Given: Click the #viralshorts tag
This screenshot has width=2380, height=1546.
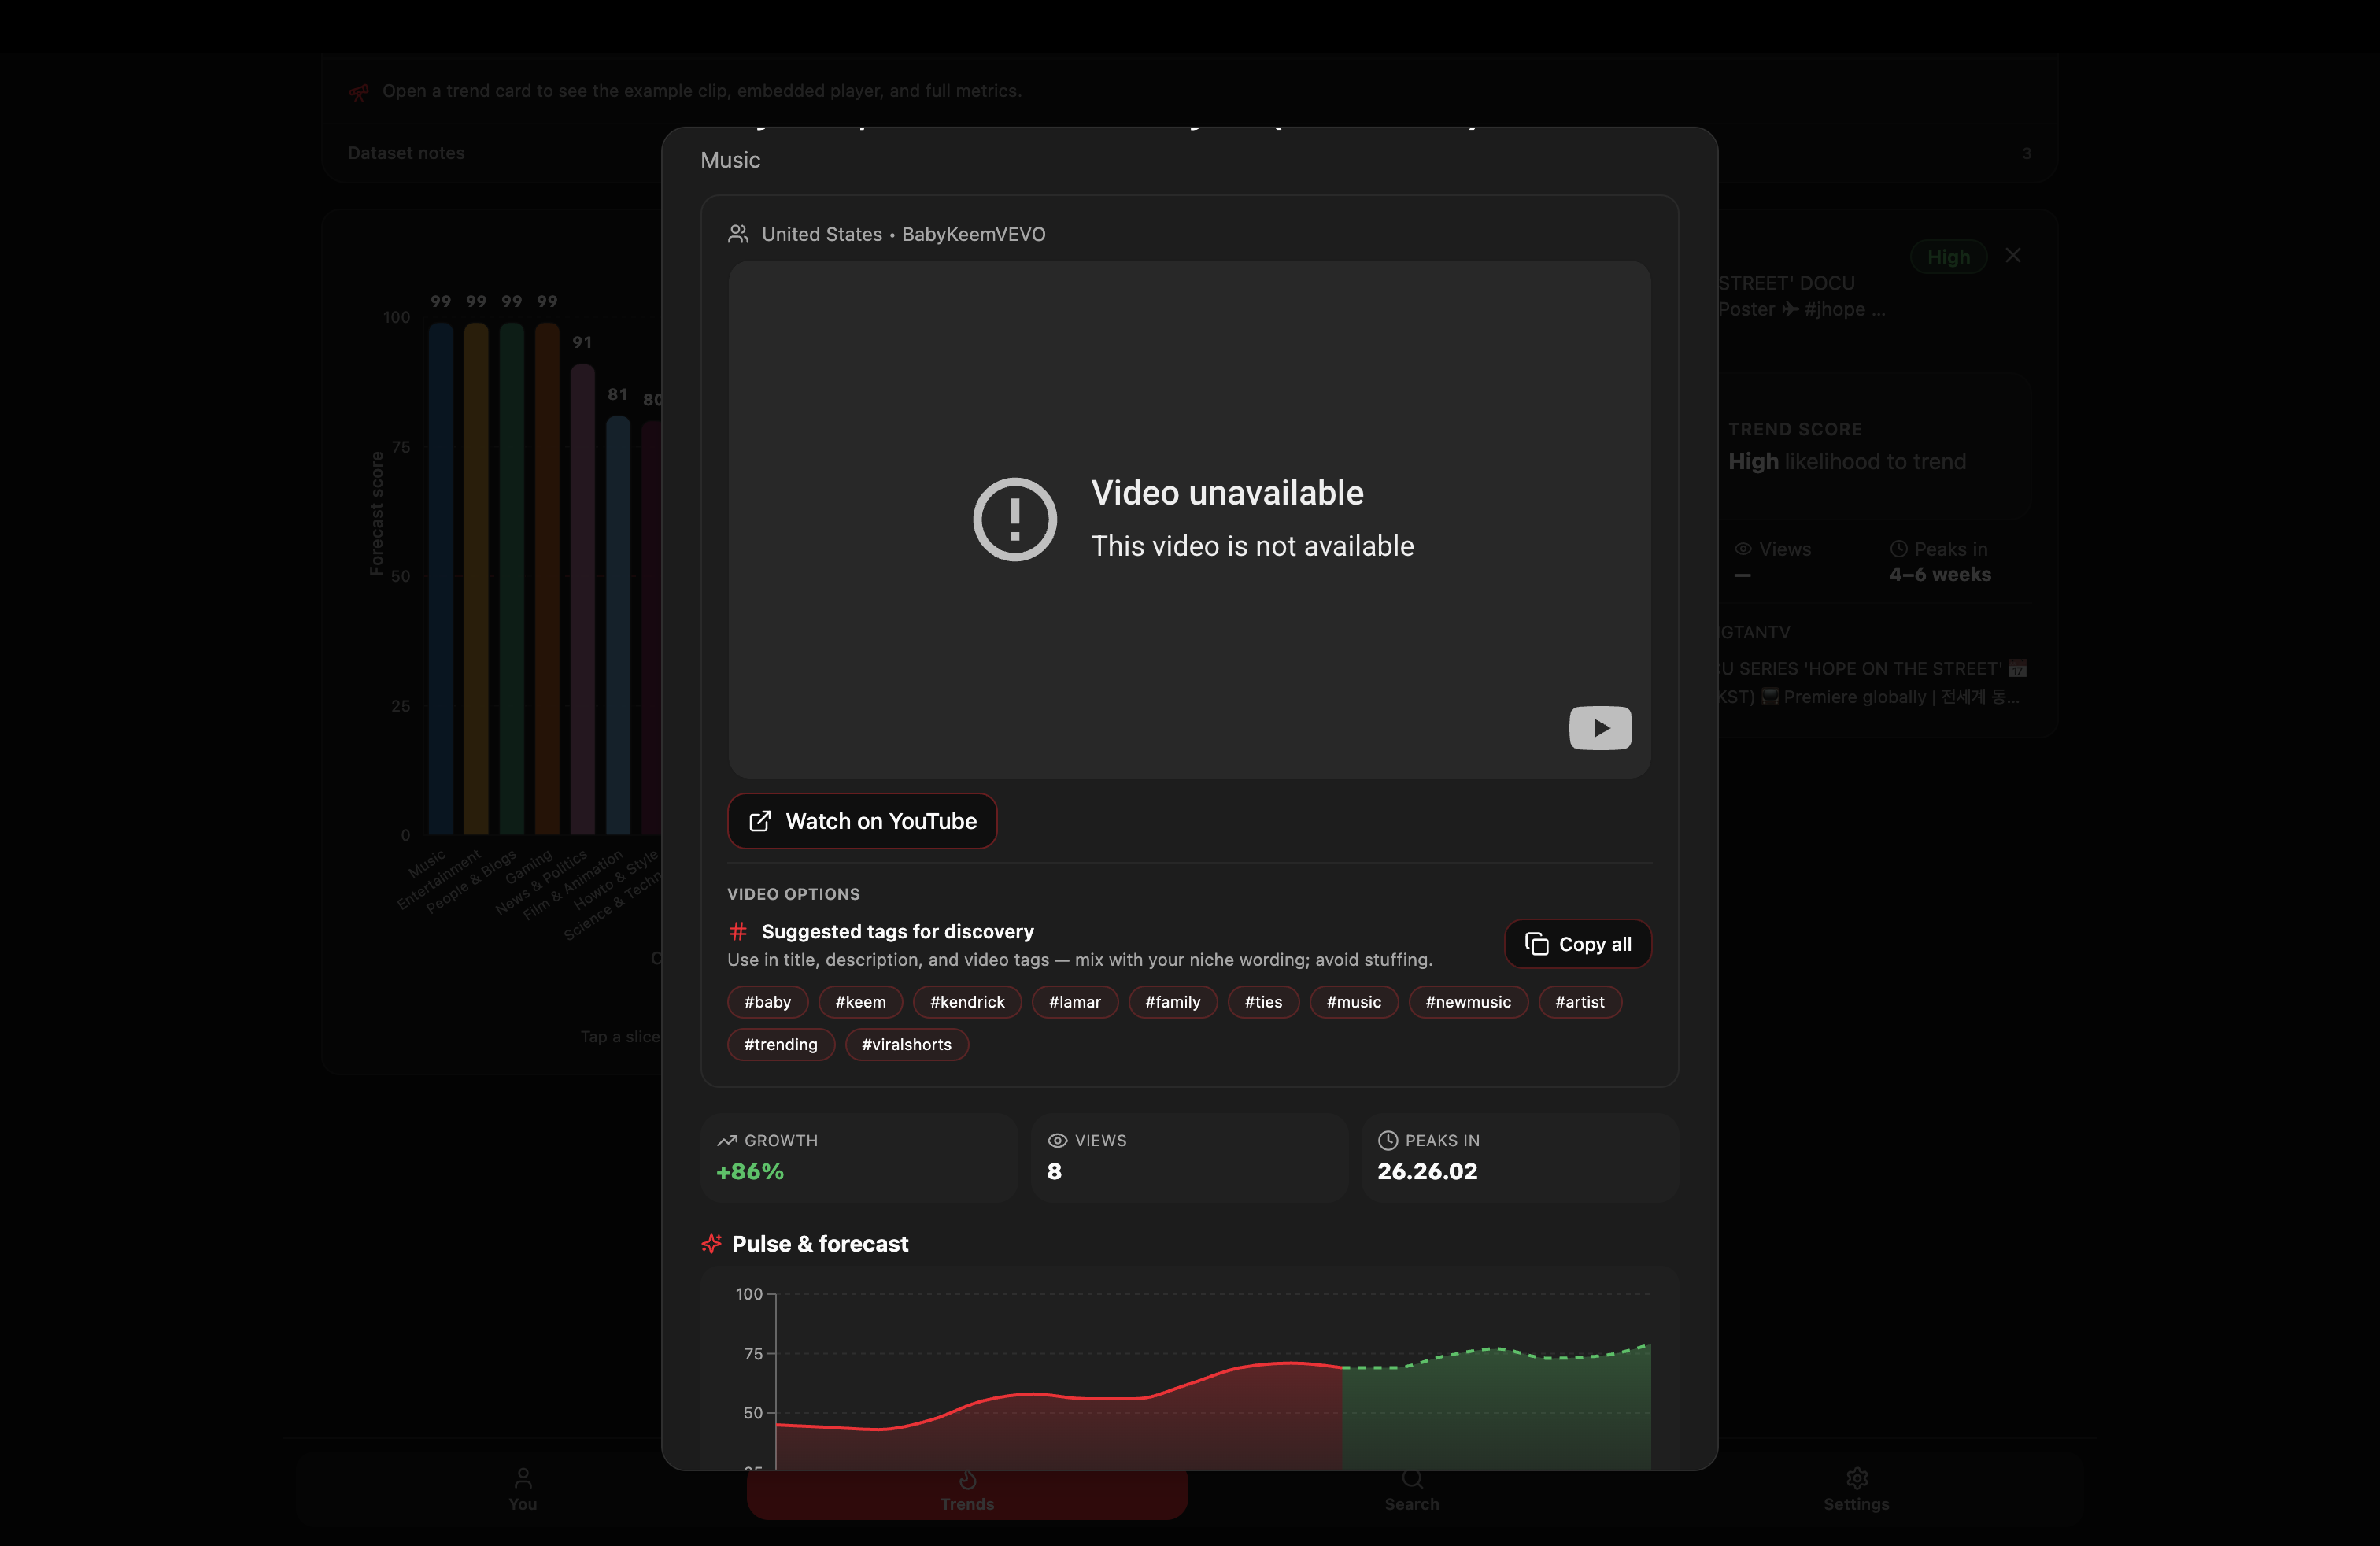Looking at the screenshot, I should point(907,1044).
